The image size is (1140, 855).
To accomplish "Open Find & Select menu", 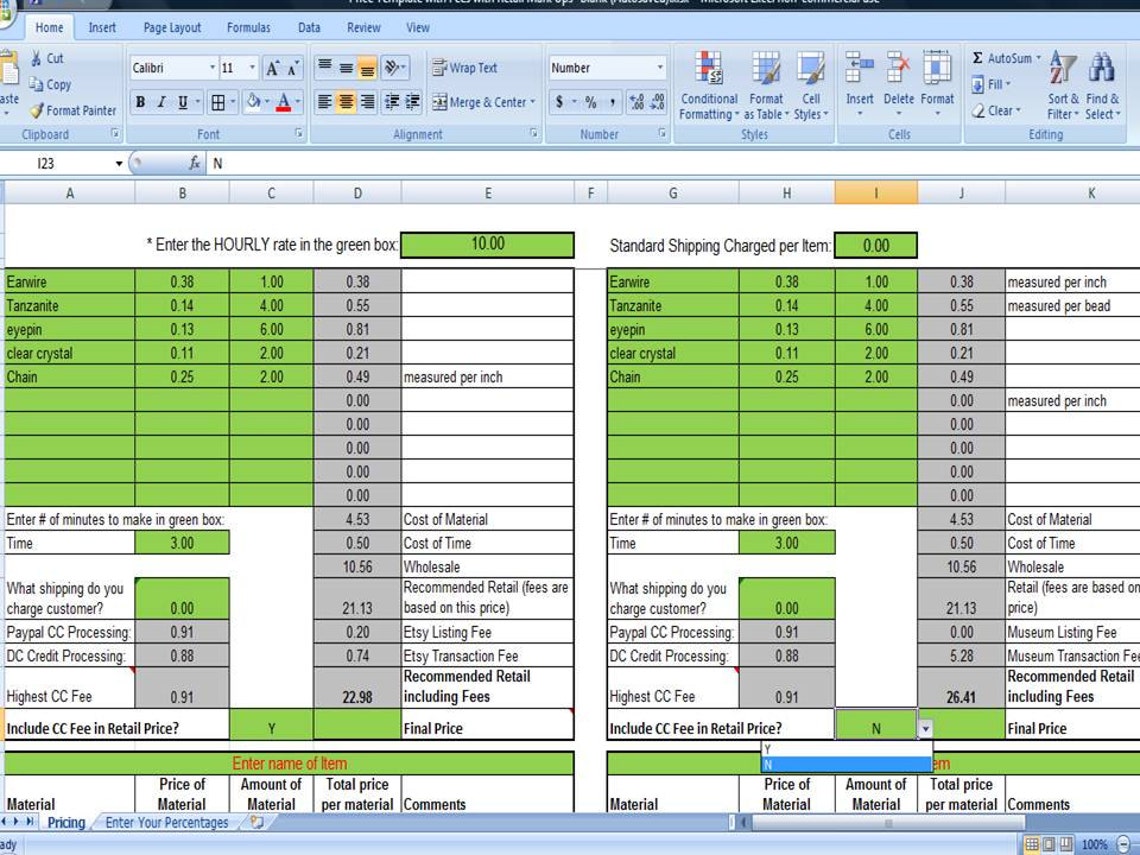I will coord(1102,86).
